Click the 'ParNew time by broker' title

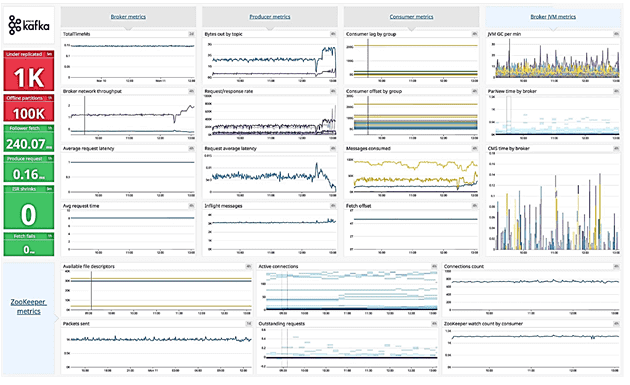pyautogui.click(x=512, y=92)
